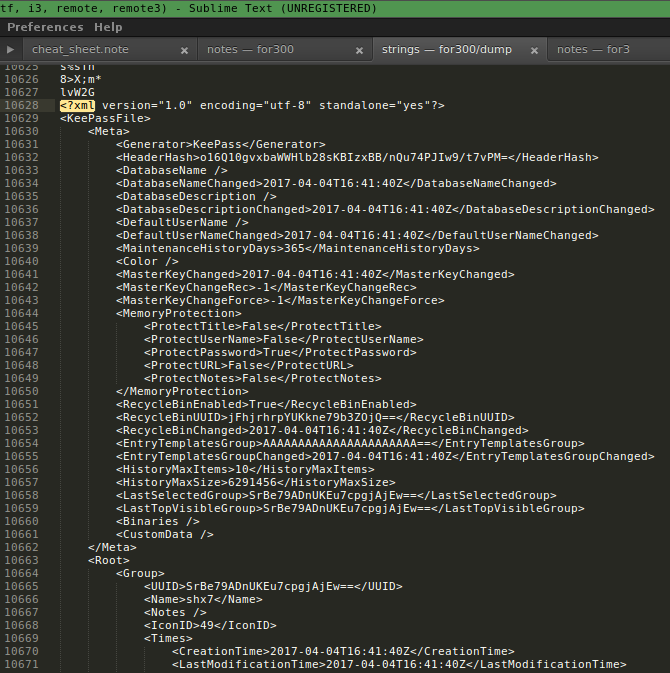670x673 pixels.
Task: Click the Generator KeePass line
Action: 221,144
